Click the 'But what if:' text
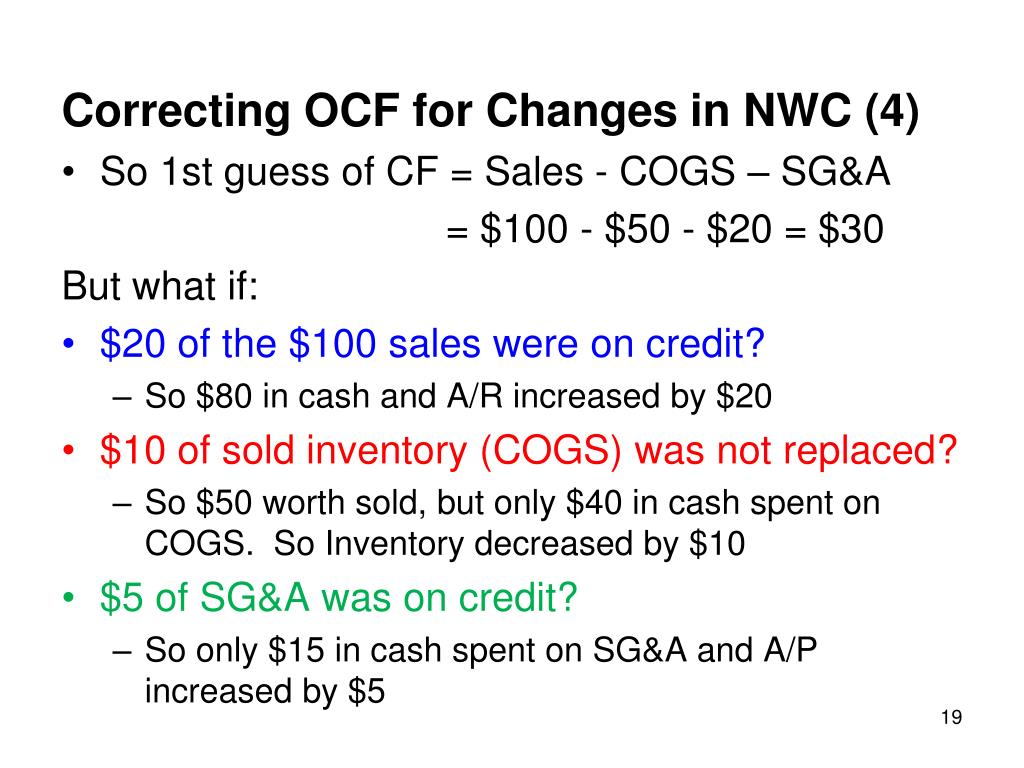Image resolution: width=1024 pixels, height=768 pixels. click(x=160, y=286)
